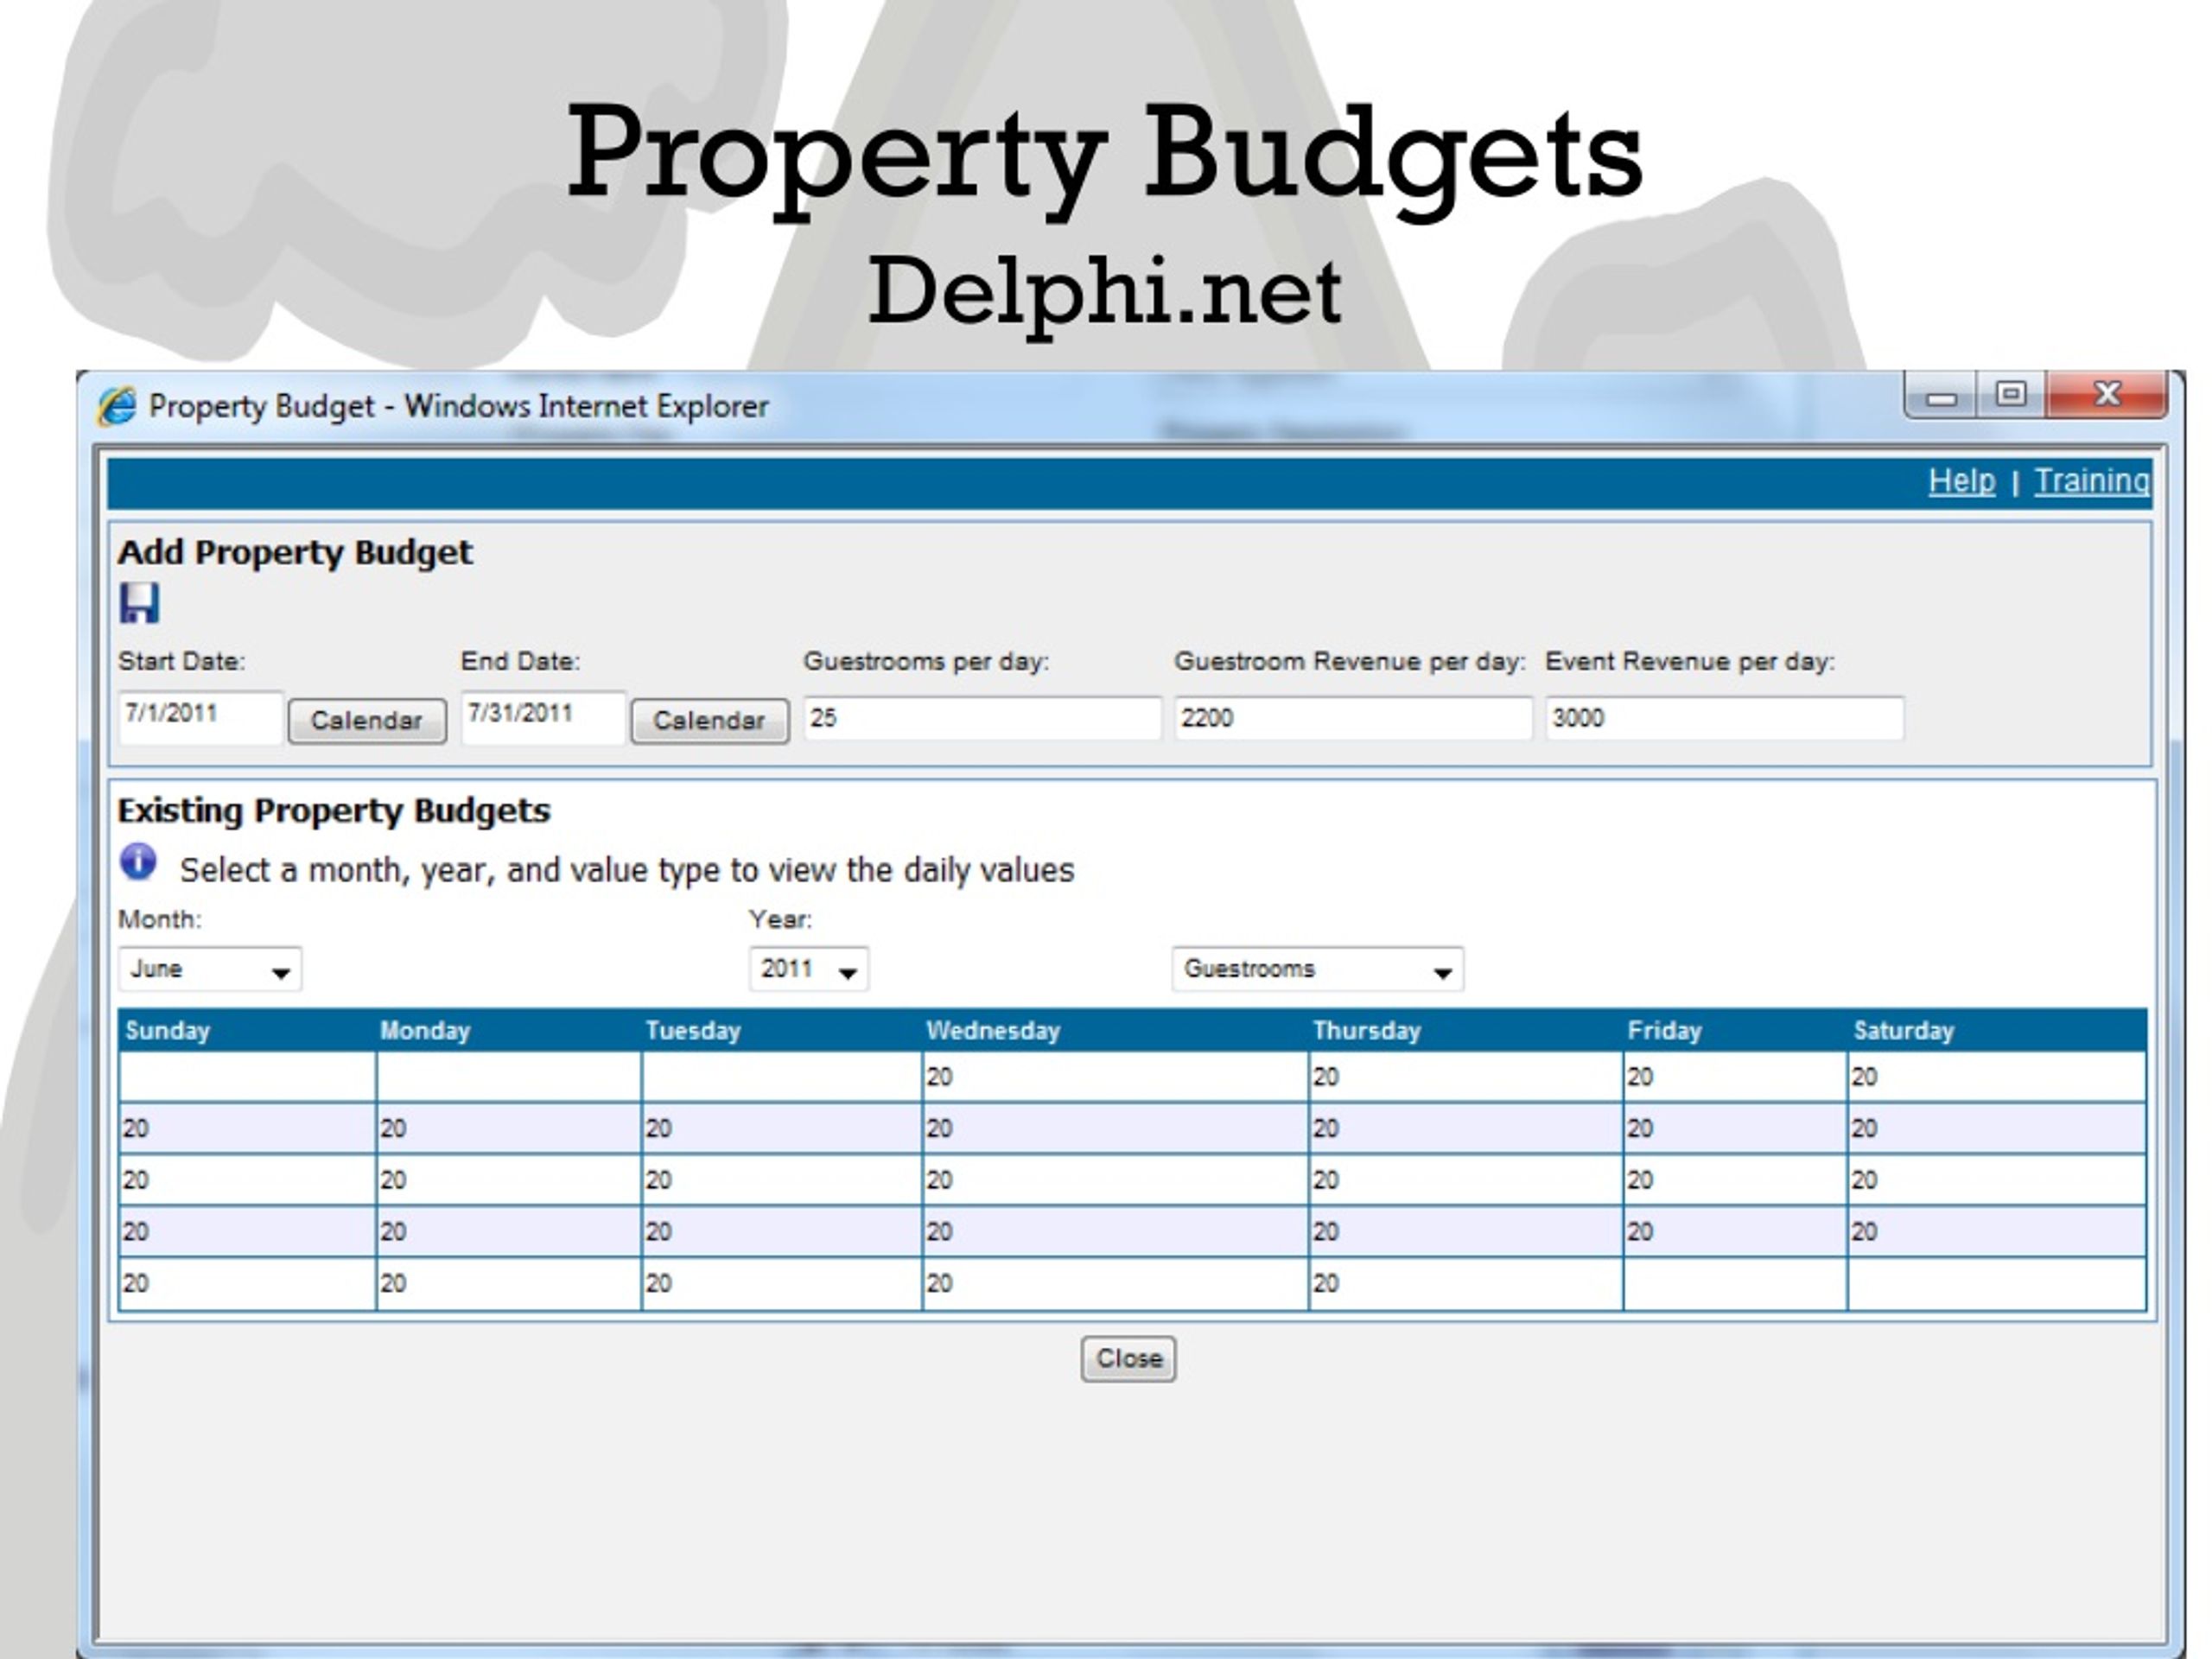Close window with the red X
This screenshot has height=1659, width=2212.
click(x=2107, y=395)
